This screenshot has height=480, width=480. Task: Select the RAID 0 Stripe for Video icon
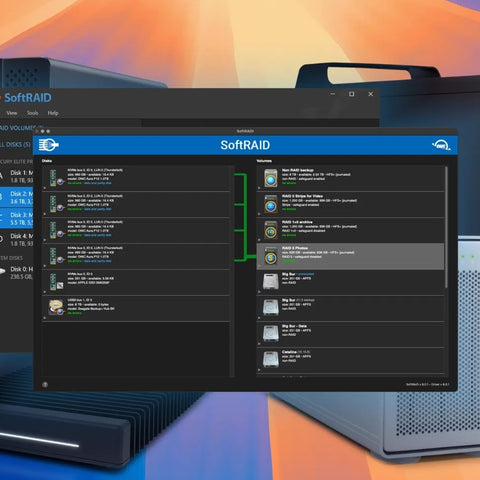(x=271, y=204)
